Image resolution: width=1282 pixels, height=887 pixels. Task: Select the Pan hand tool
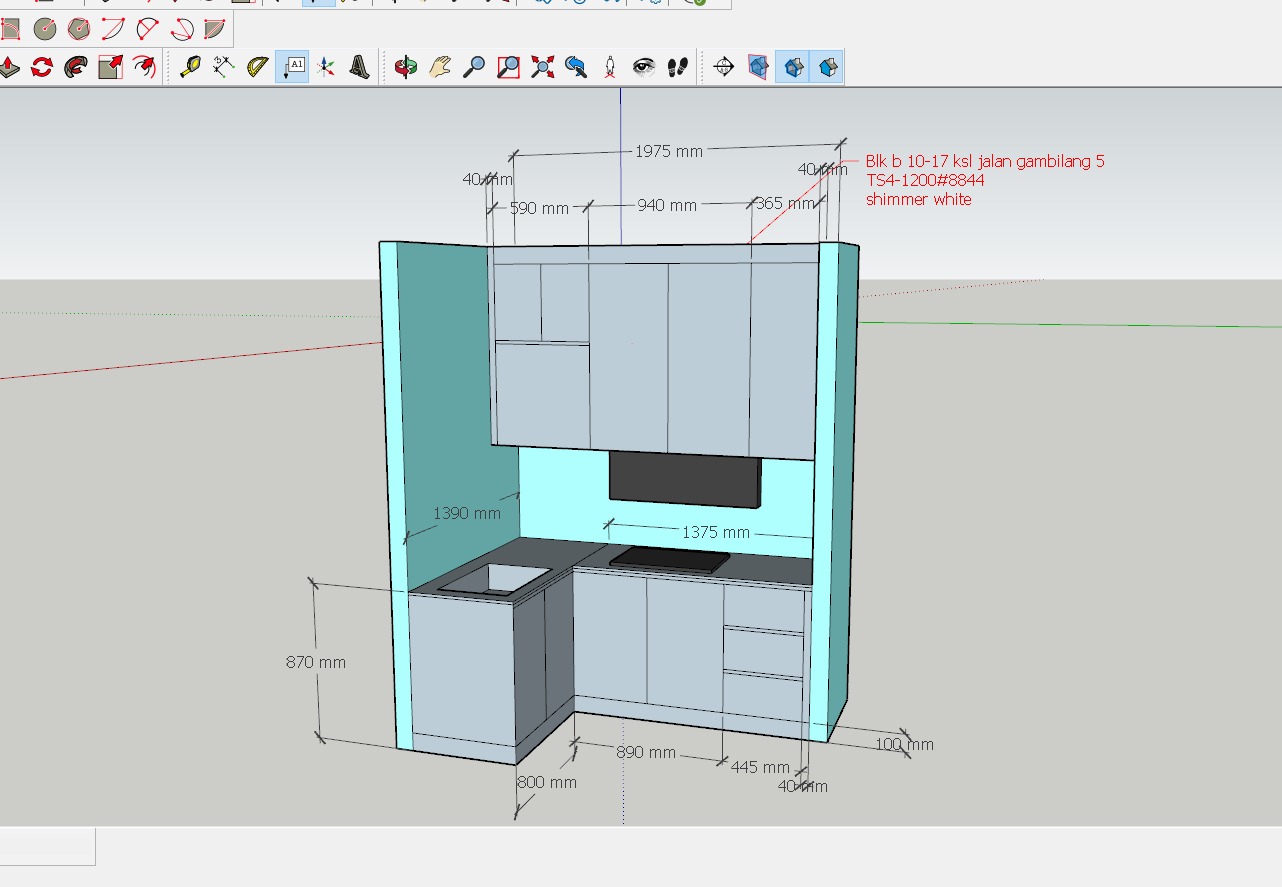point(440,67)
